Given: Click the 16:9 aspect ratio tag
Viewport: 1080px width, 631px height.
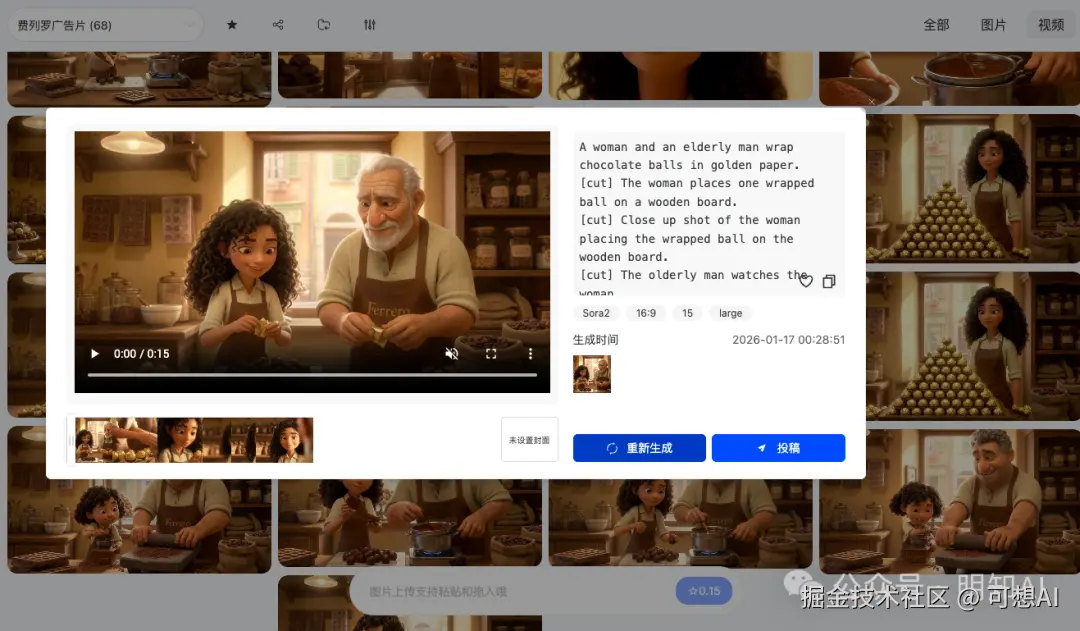Looking at the screenshot, I should [646, 313].
